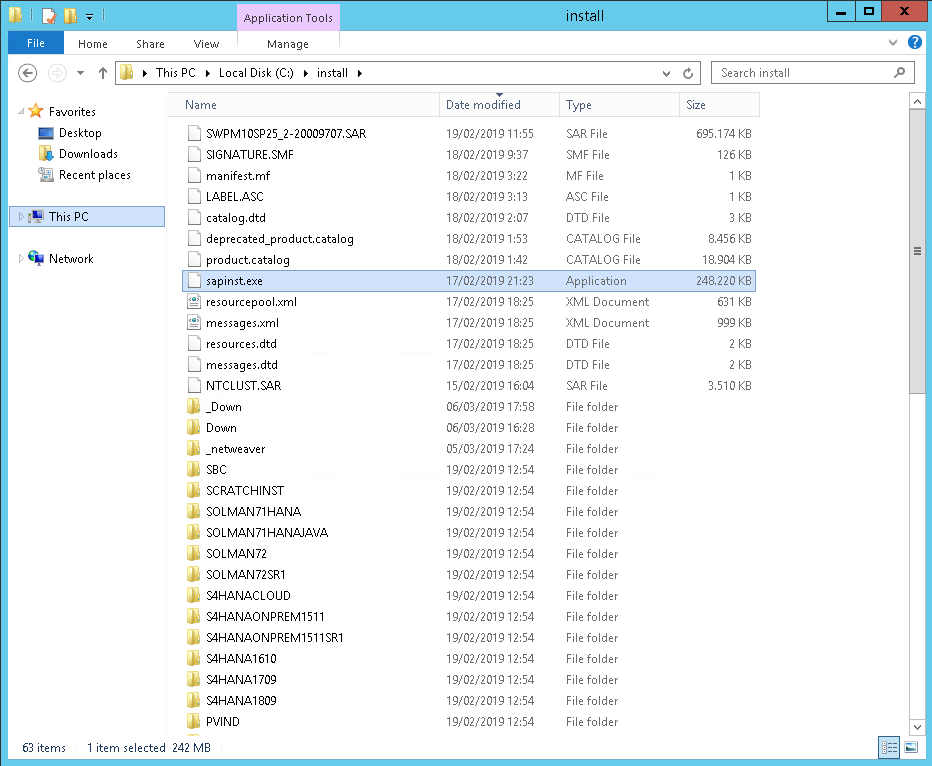
Task: Open the recent locations dropdown
Action: [x=80, y=73]
